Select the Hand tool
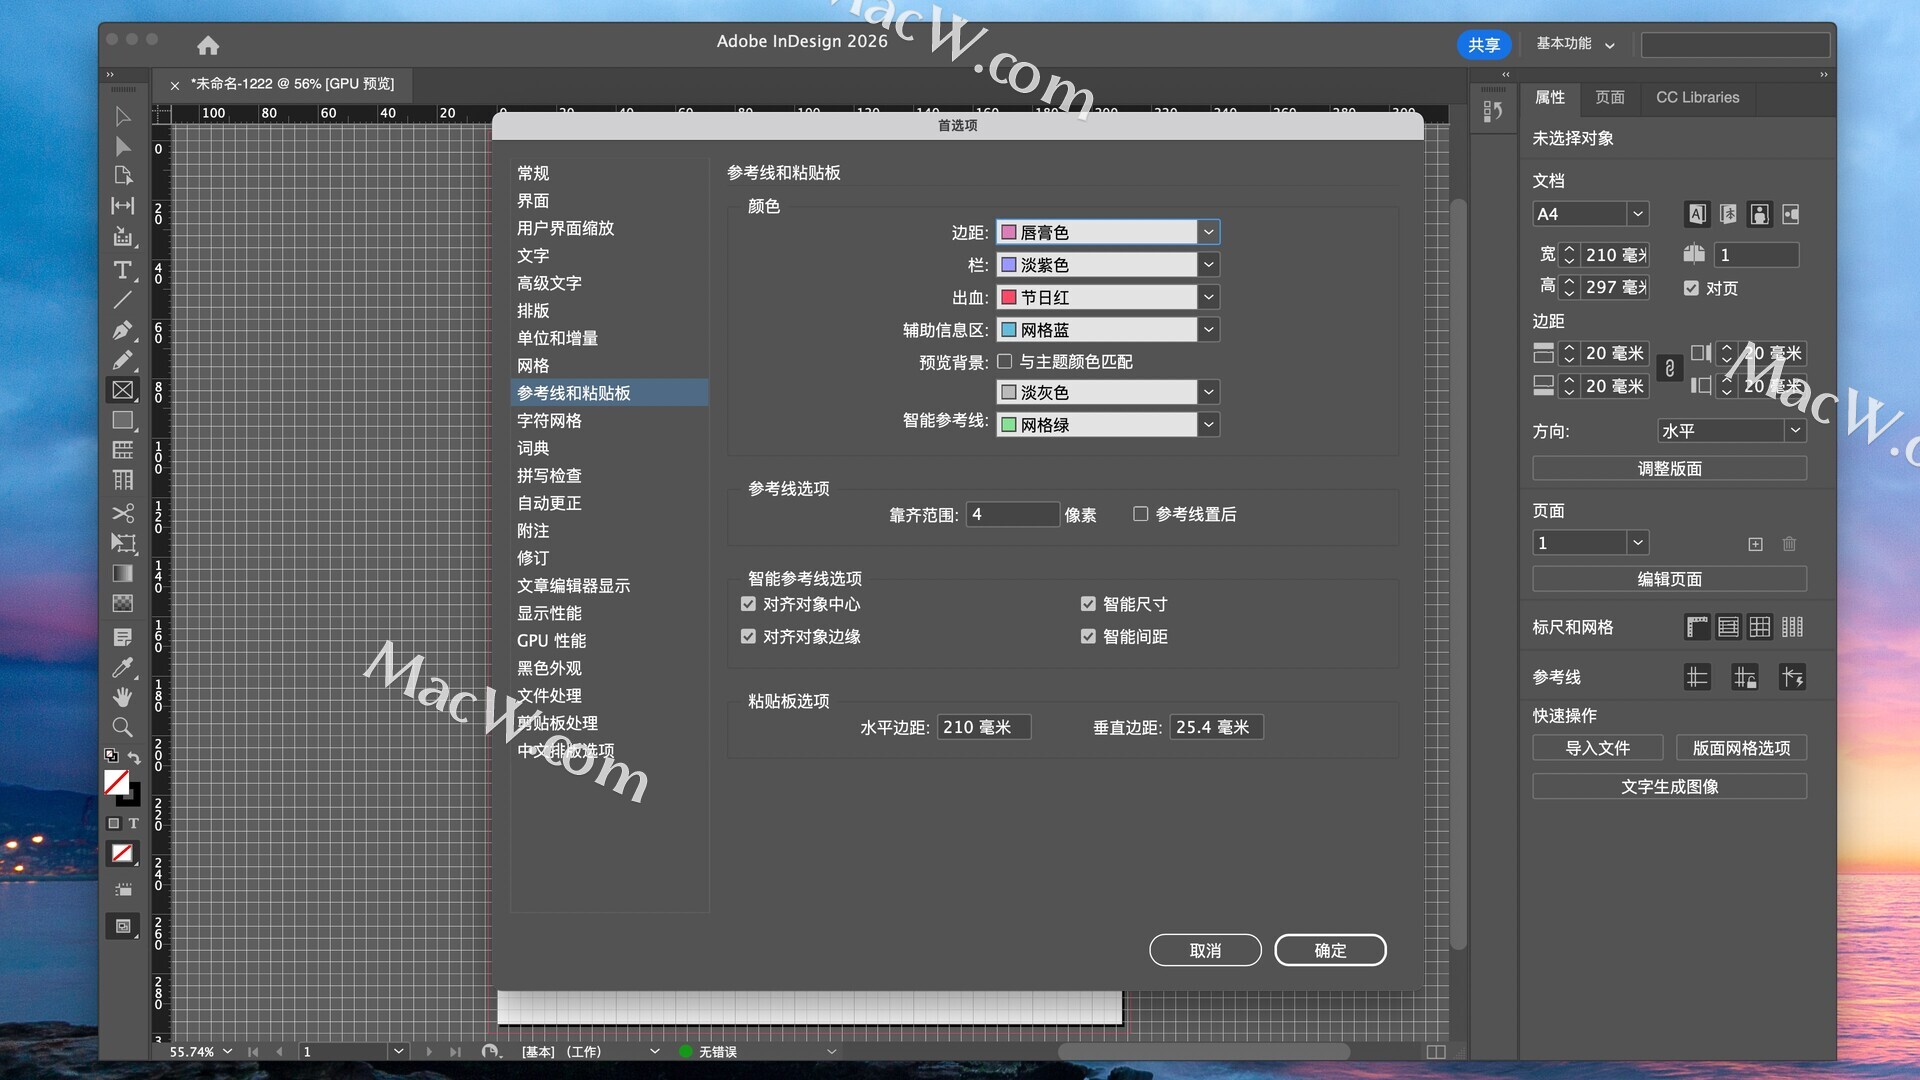Image resolution: width=1920 pixels, height=1080 pixels. tap(122, 697)
